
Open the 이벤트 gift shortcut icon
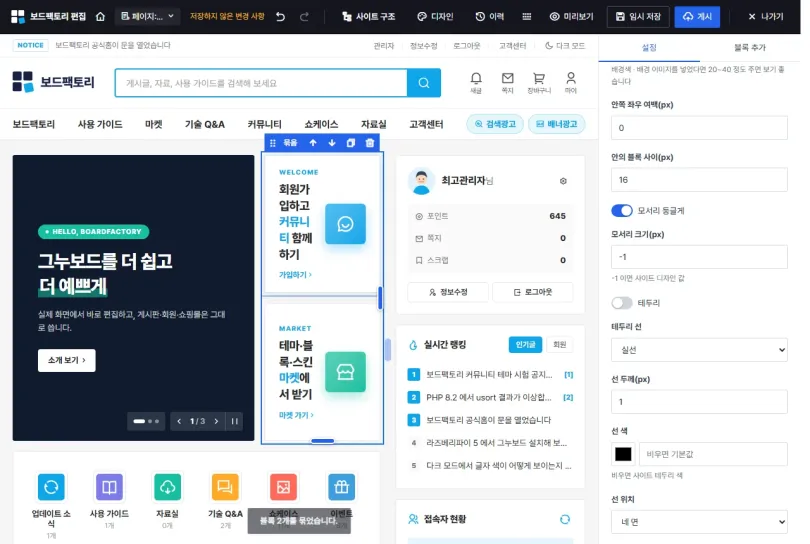click(341, 487)
